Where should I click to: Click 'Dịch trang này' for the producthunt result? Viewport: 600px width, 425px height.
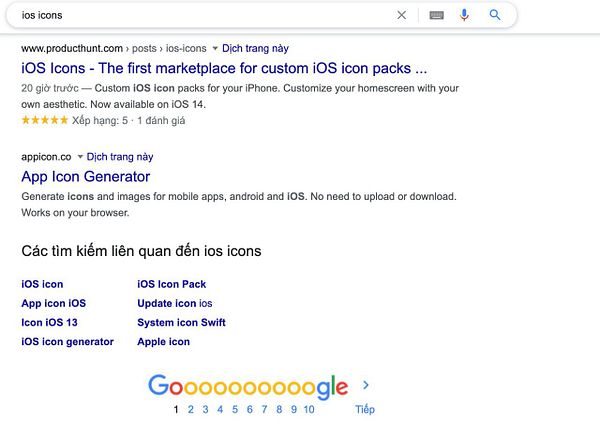pyautogui.click(x=255, y=49)
